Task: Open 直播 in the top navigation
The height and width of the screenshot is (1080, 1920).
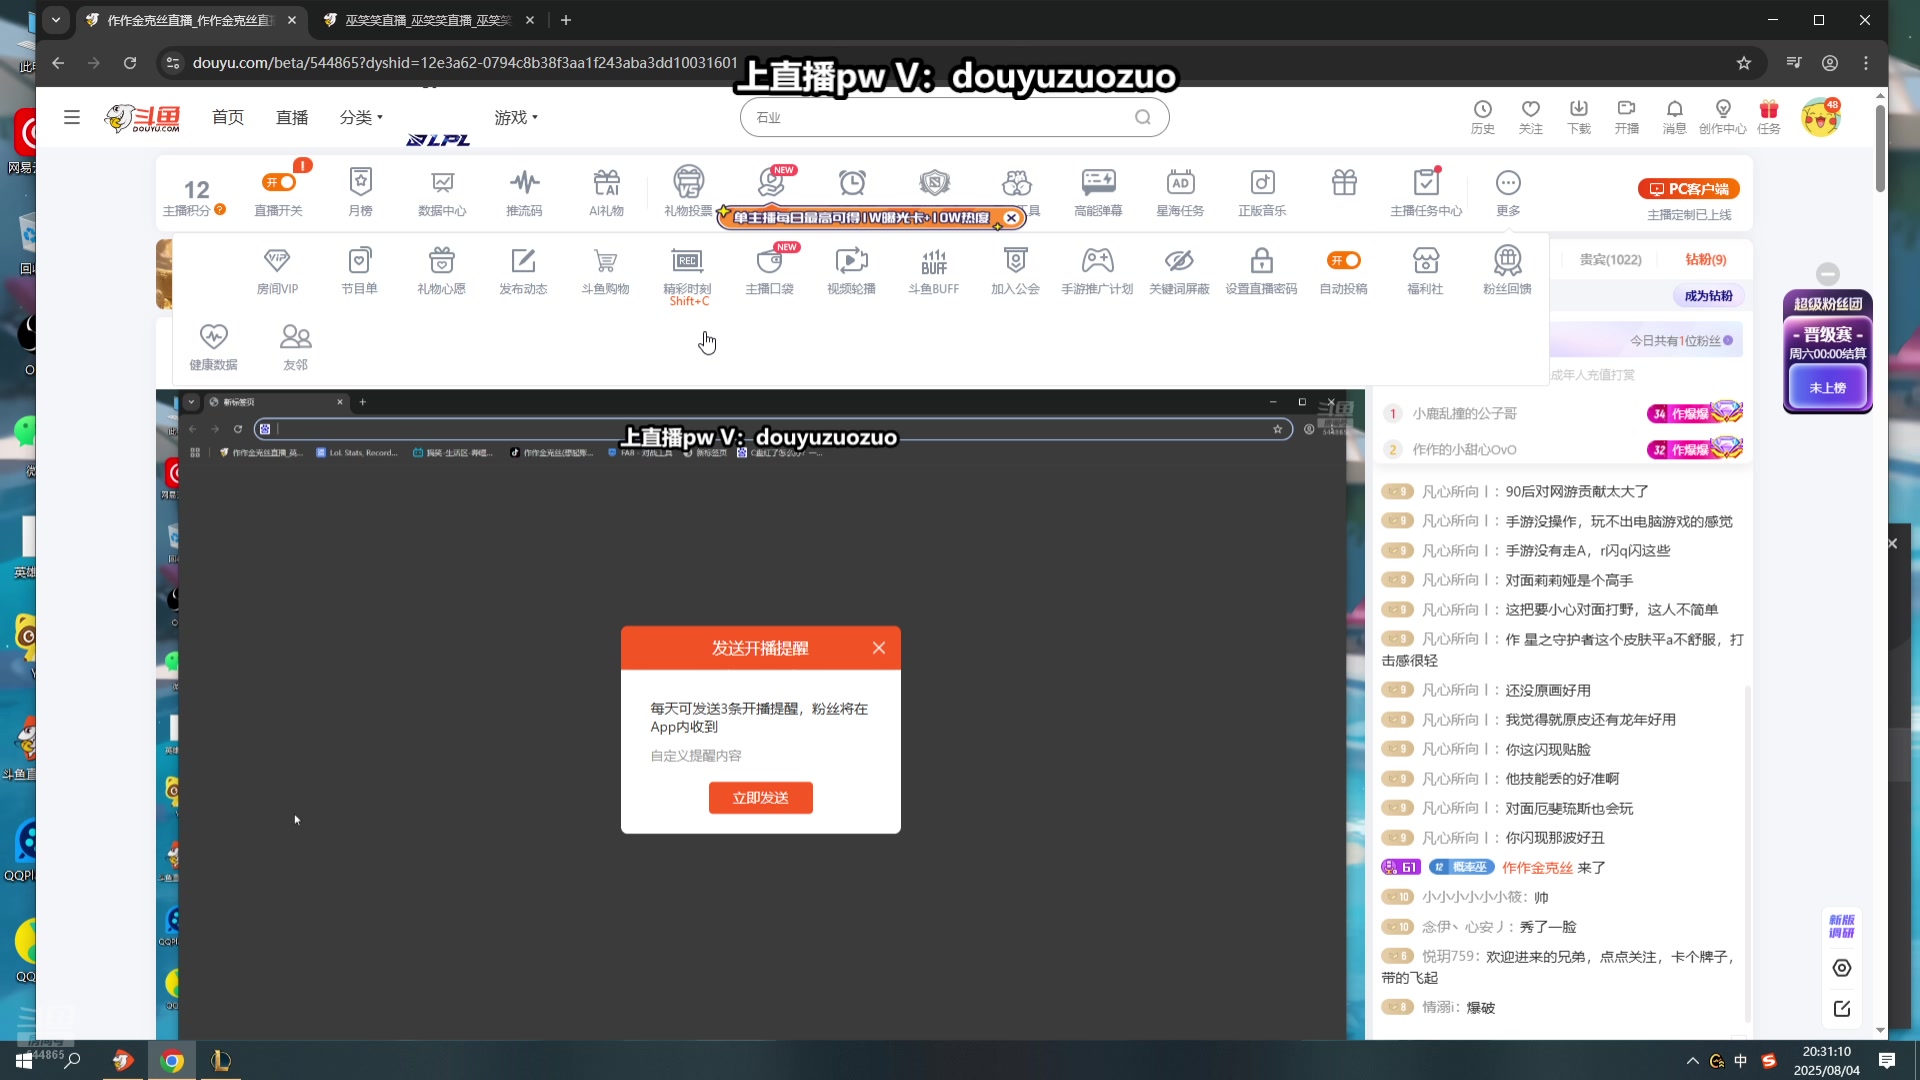Action: pos(292,117)
